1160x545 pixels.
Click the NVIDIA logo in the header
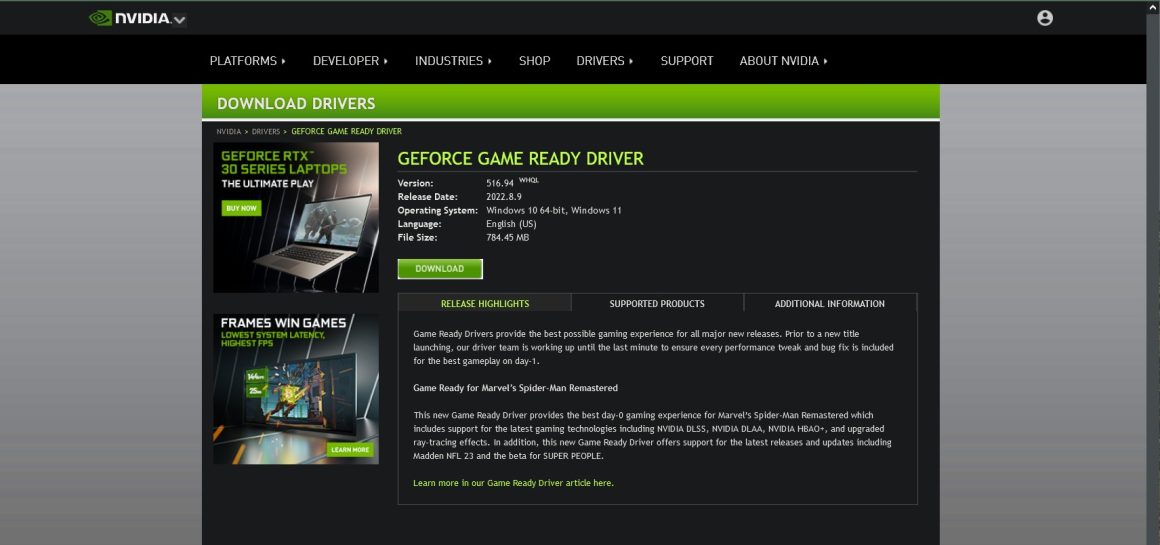tap(130, 18)
